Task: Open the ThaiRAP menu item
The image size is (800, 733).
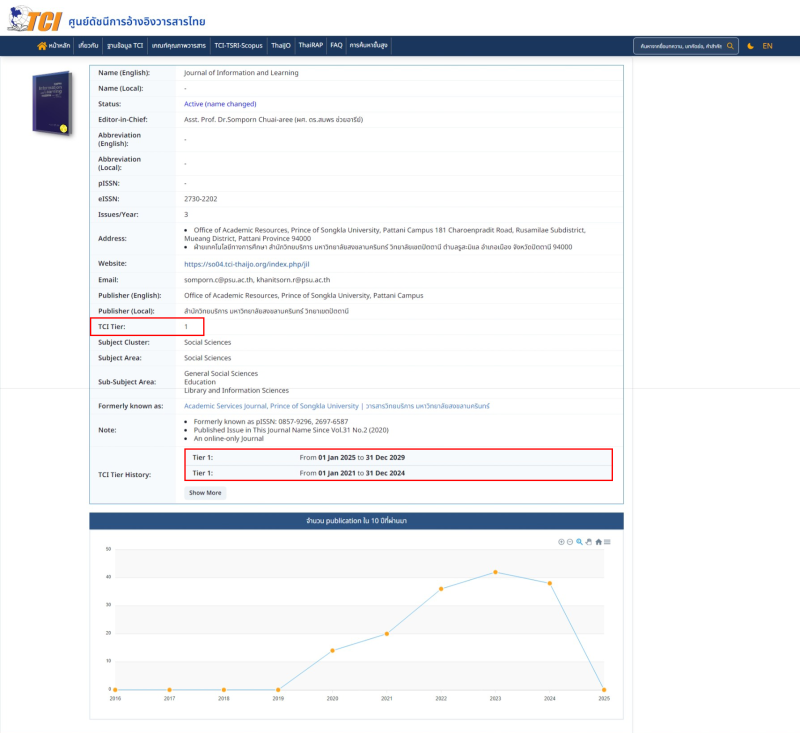Action: (x=311, y=45)
